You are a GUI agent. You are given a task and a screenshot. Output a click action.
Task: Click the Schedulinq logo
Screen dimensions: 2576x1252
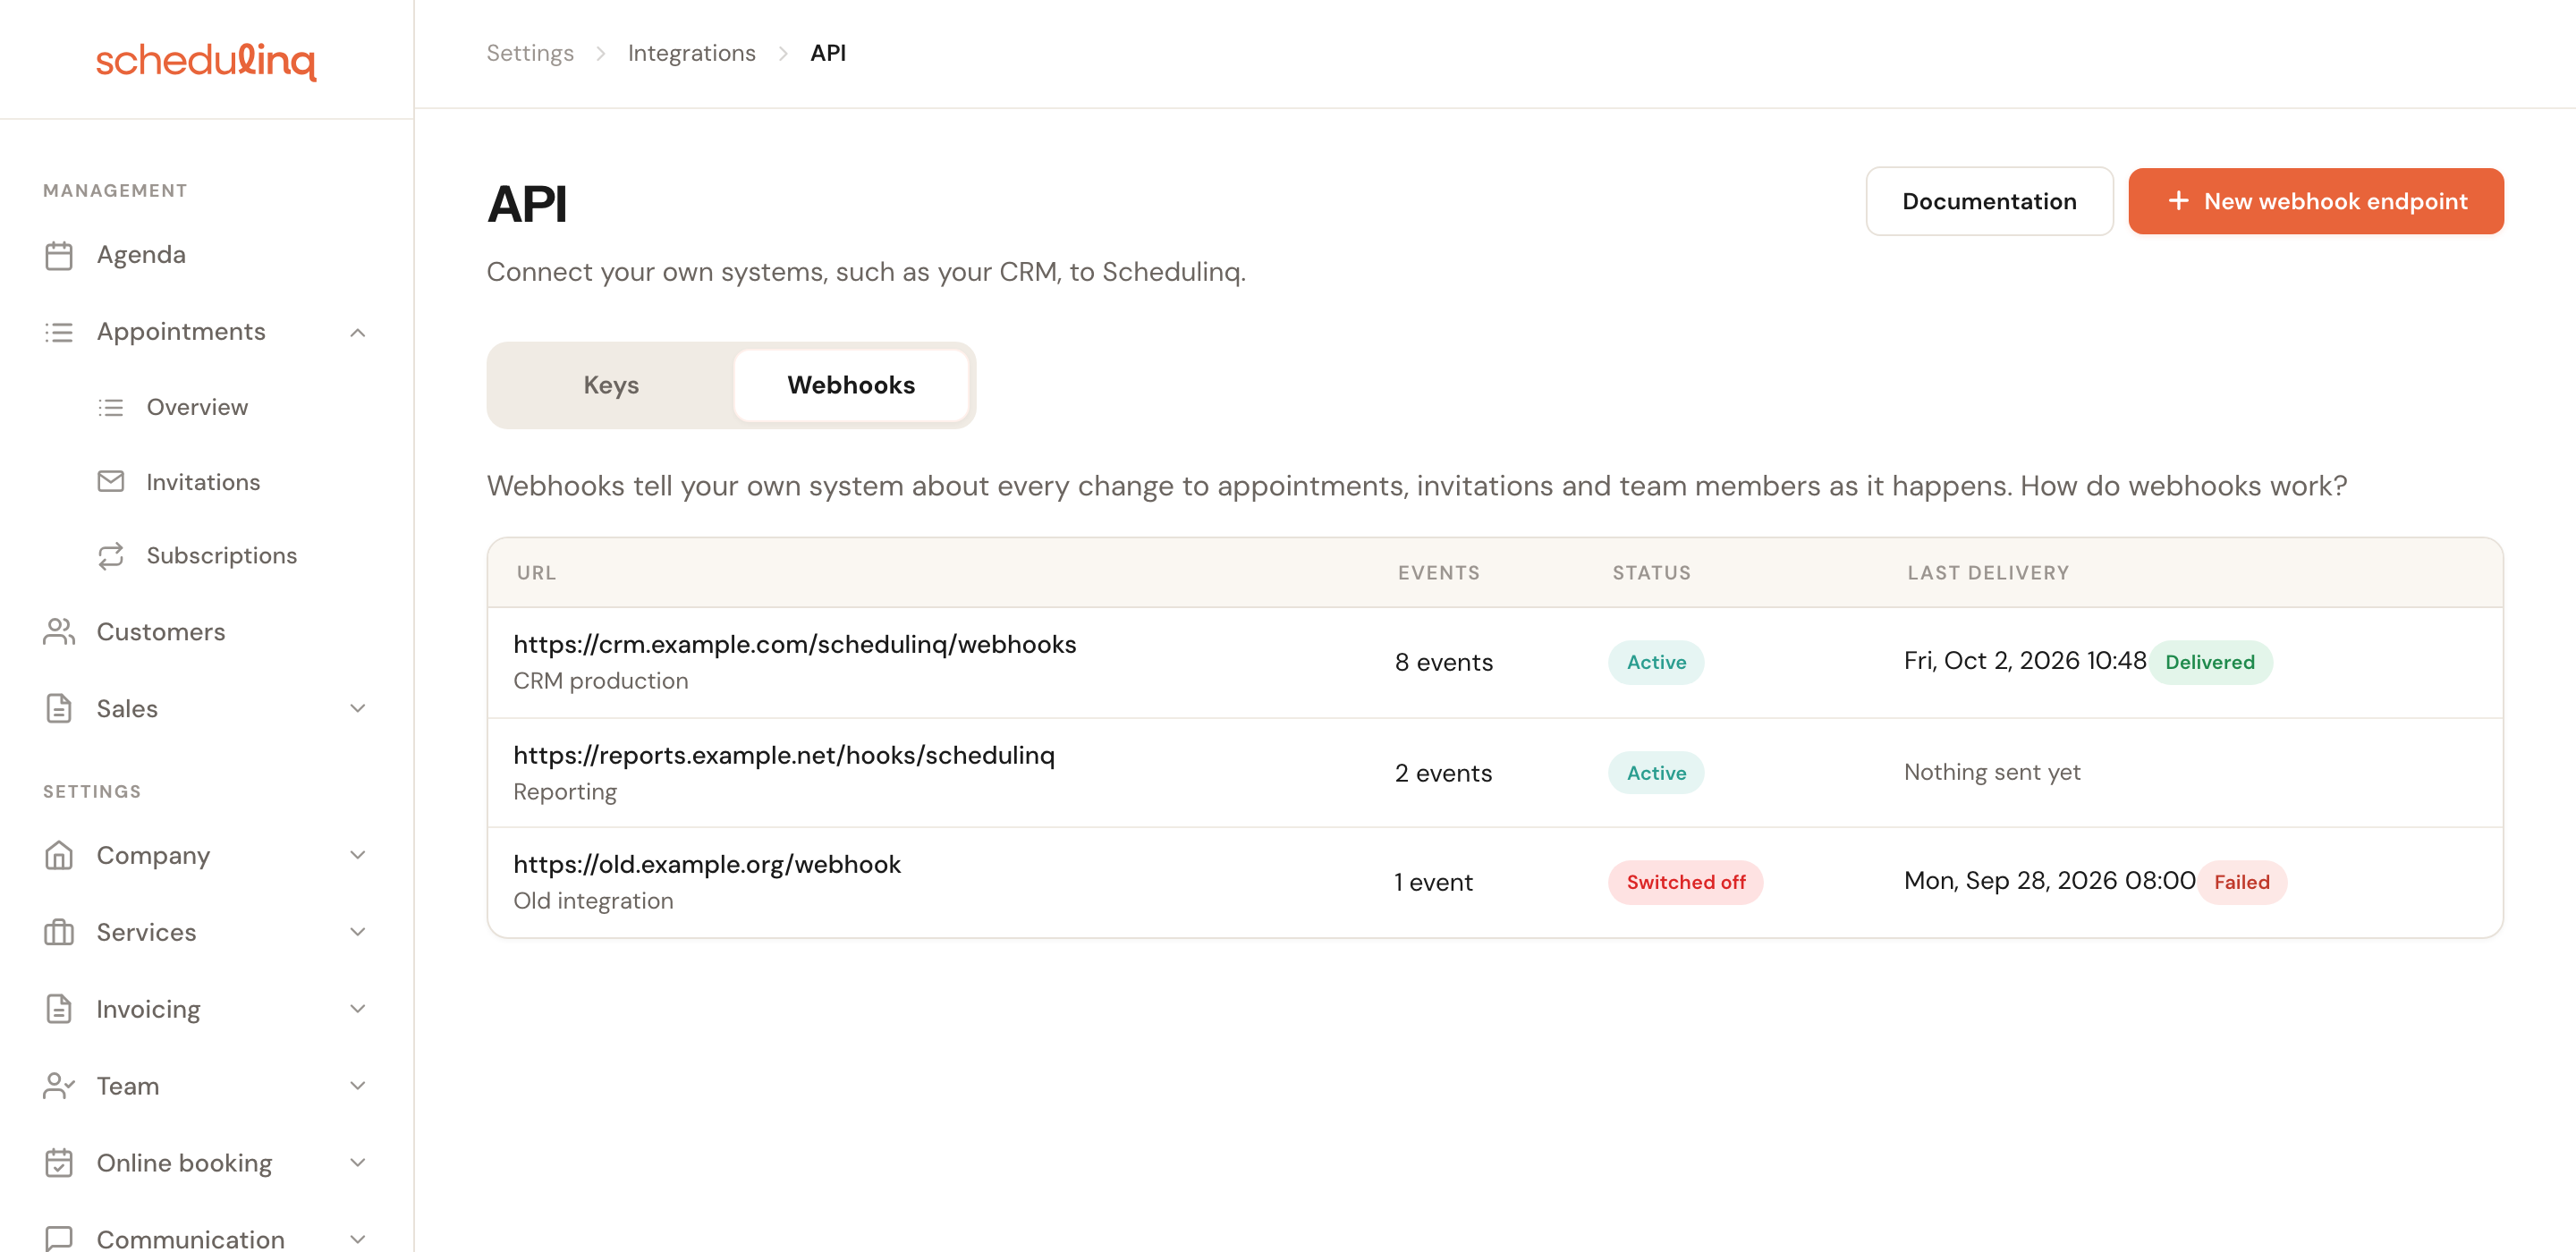pyautogui.click(x=206, y=60)
